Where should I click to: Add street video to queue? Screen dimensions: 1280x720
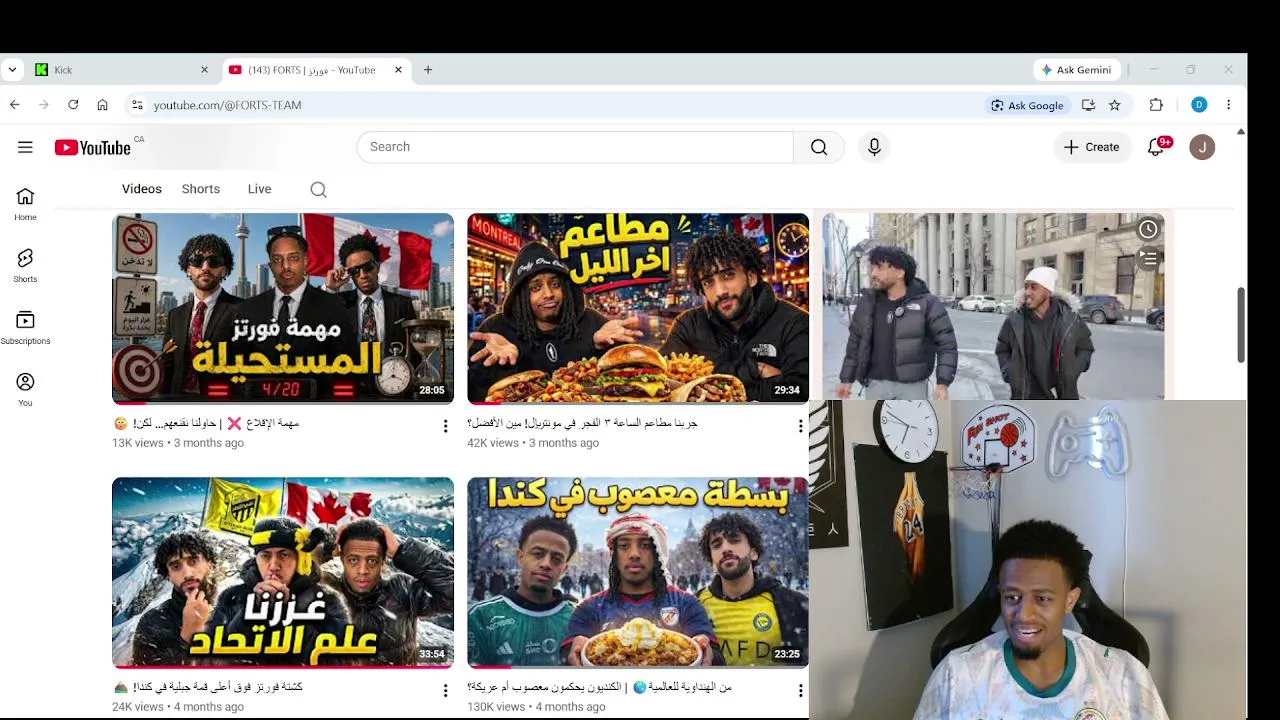pos(1148,258)
